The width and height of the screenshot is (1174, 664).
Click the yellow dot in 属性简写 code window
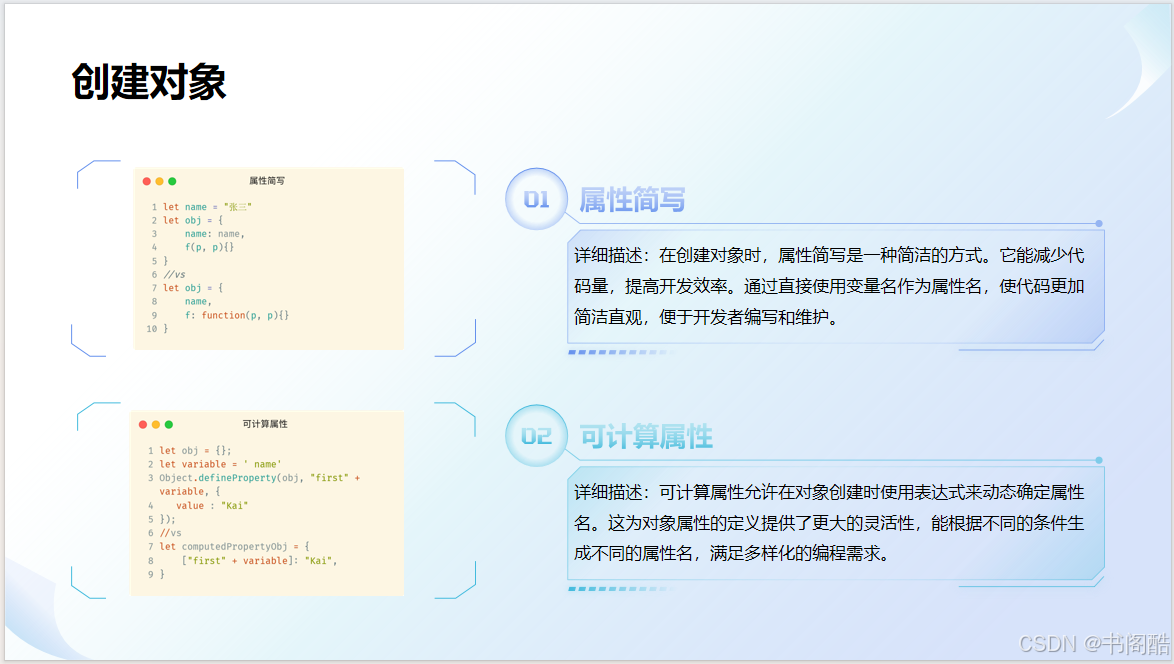coord(159,181)
